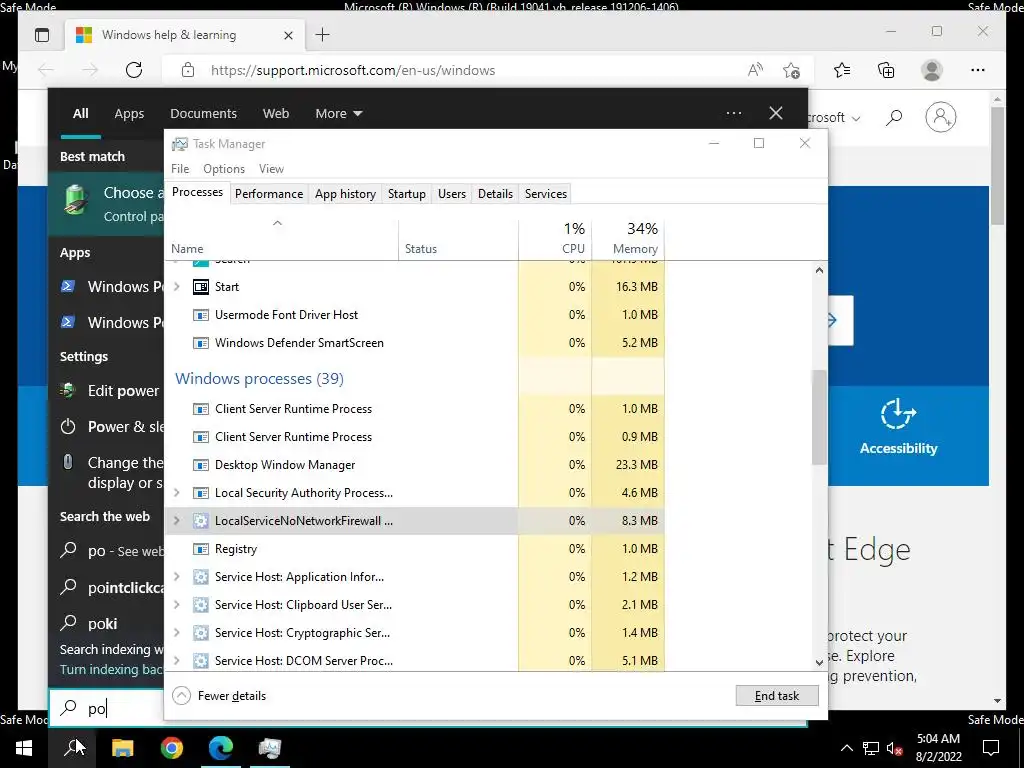
Task: Click the Task Manager vertical scrollbar thumb
Action: (819, 418)
